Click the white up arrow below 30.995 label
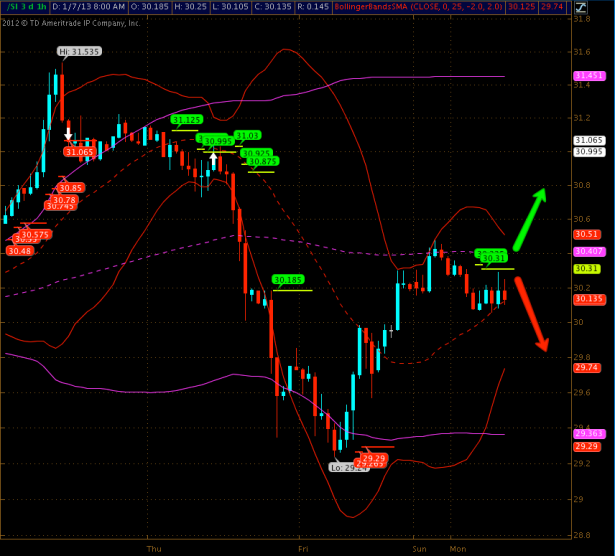Image resolution: width=615 pixels, height=556 pixels. pos(213,158)
